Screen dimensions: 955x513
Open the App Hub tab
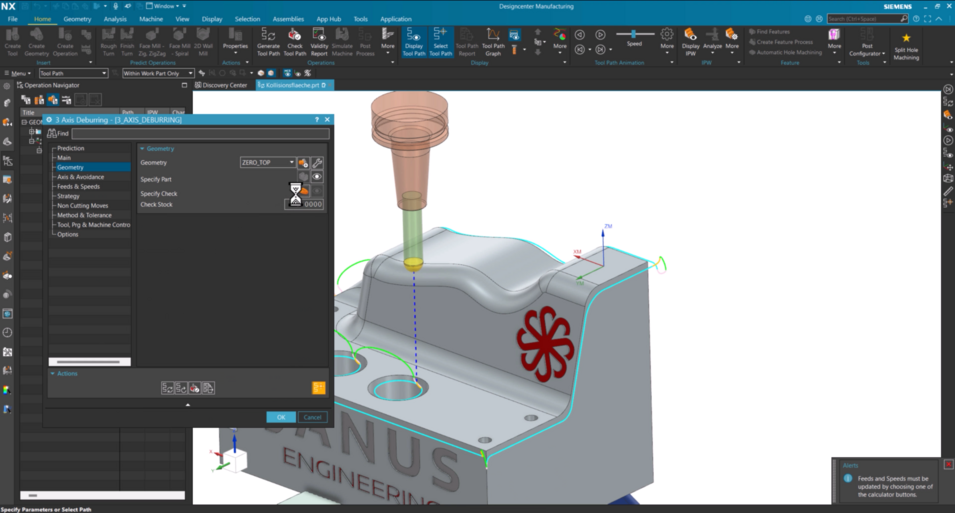pos(328,19)
